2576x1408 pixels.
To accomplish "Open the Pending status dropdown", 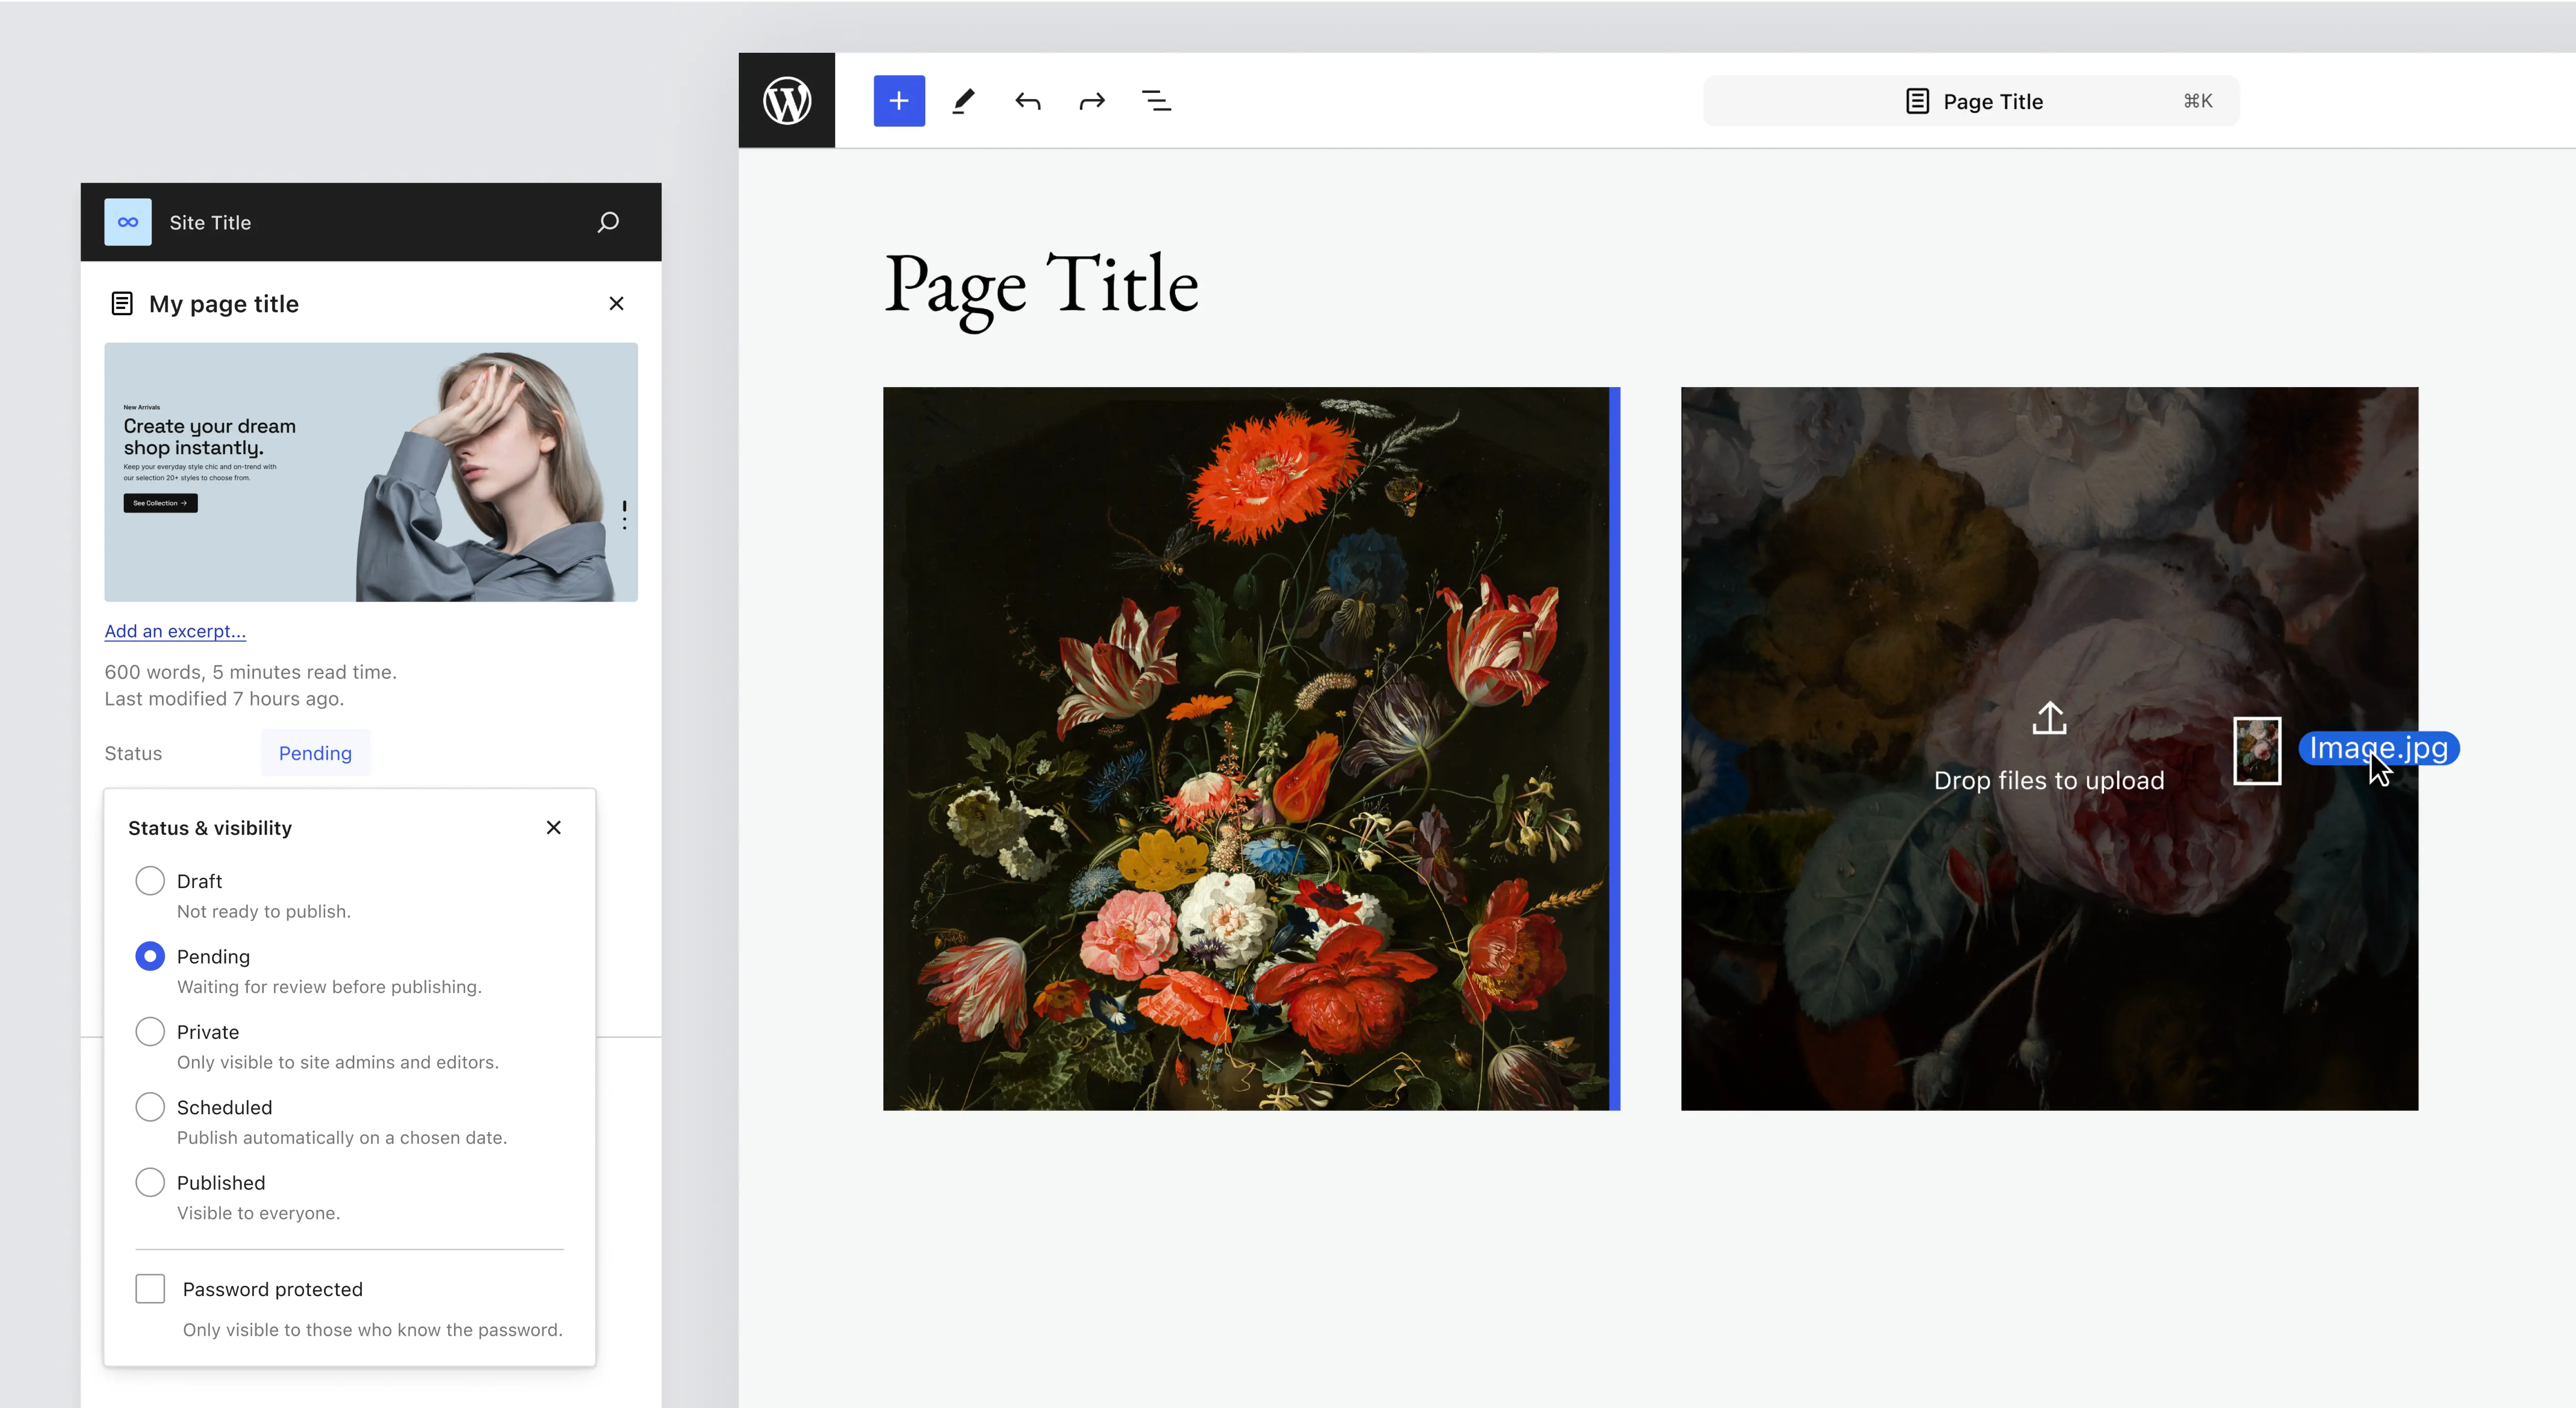I will [x=315, y=753].
